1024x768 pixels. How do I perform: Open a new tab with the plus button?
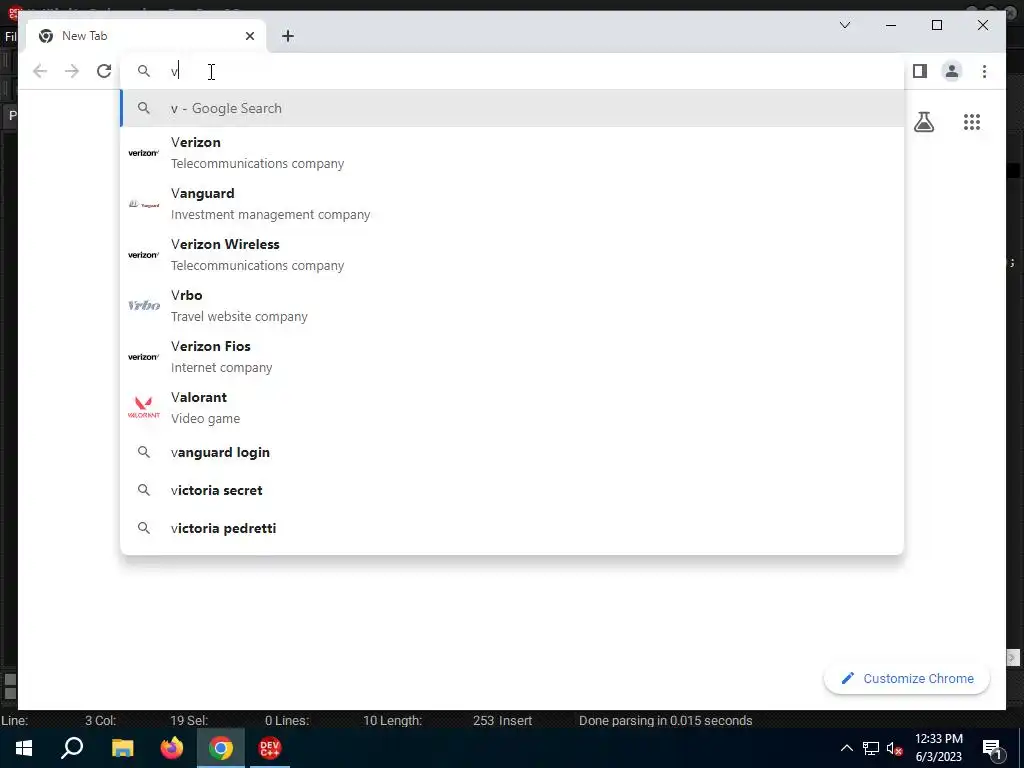pos(287,36)
